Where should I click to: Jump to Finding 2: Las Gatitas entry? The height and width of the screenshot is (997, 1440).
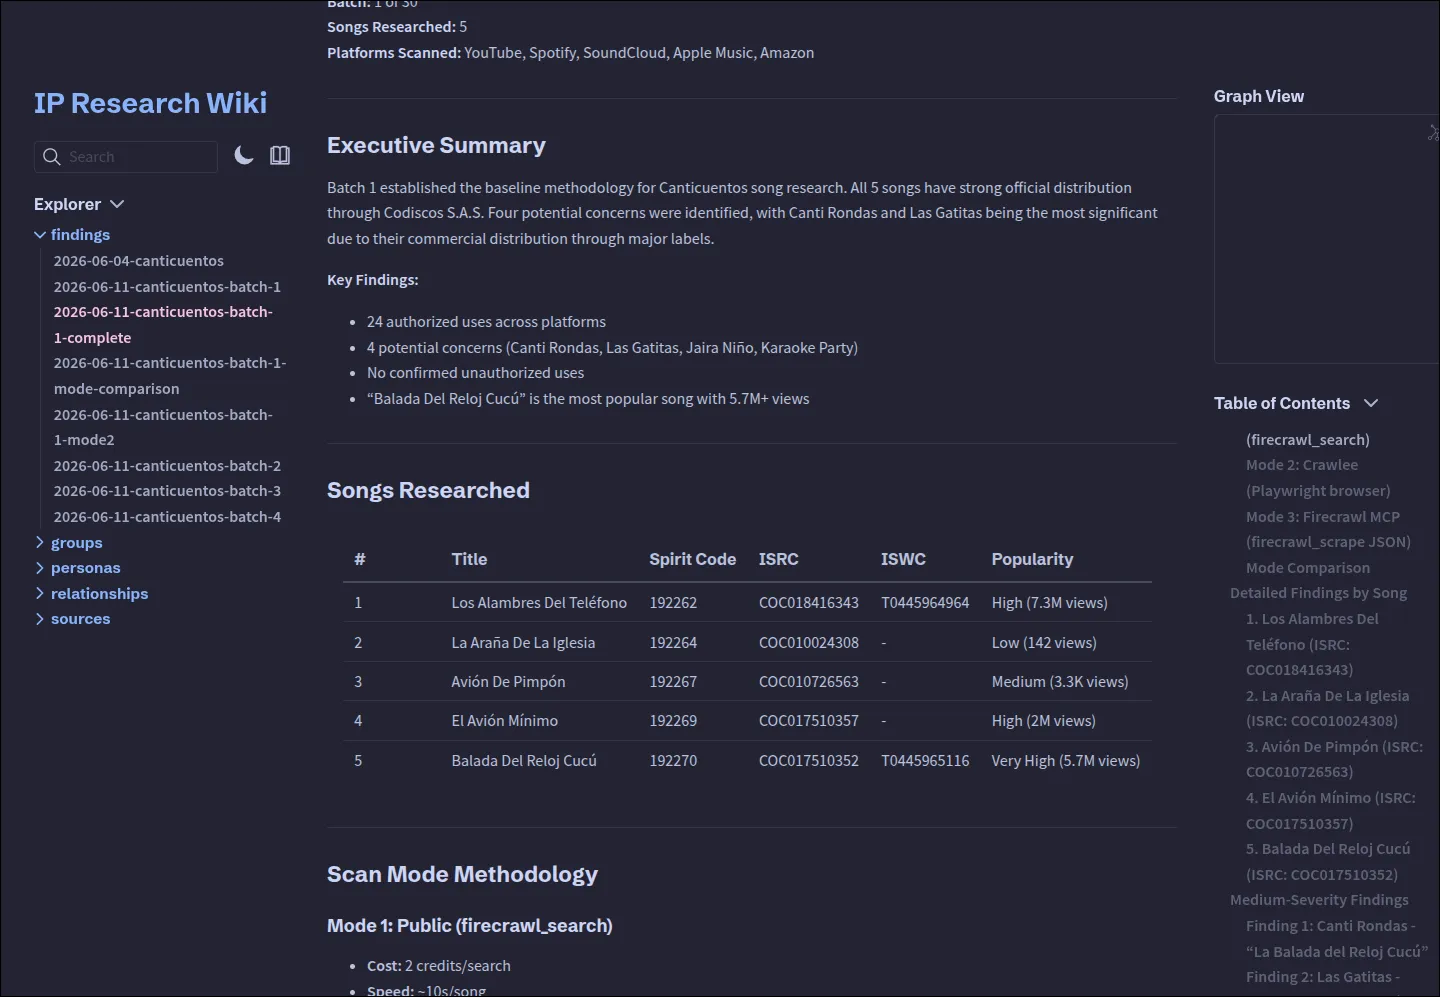coord(1323,977)
